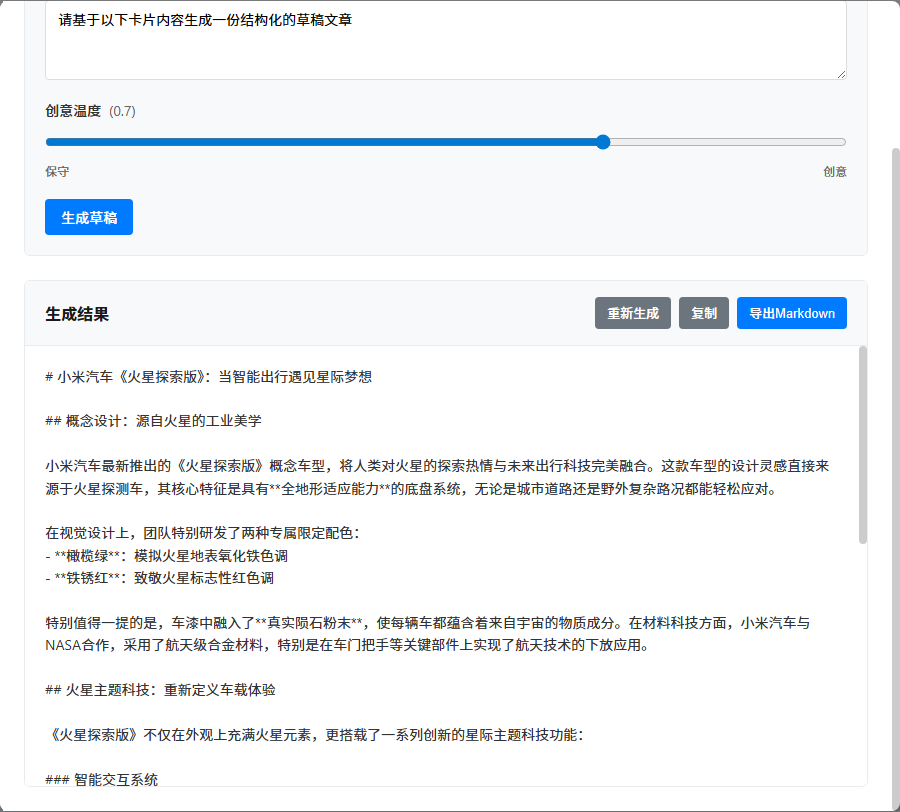
Task: Copy the result with 复制 button
Action: click(x=704, y=313)
